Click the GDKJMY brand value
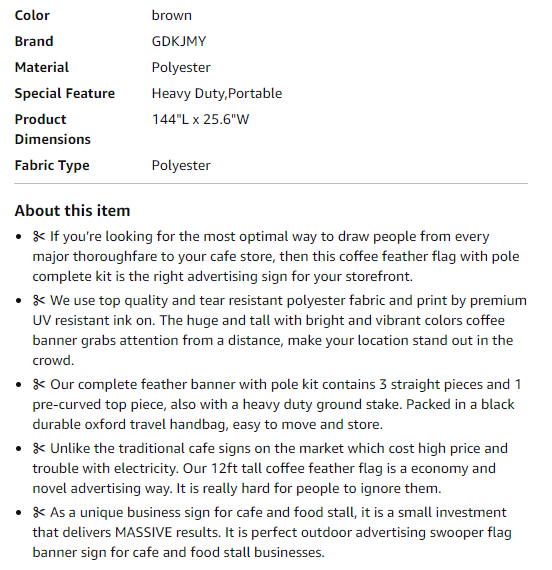 coord(179,41)
